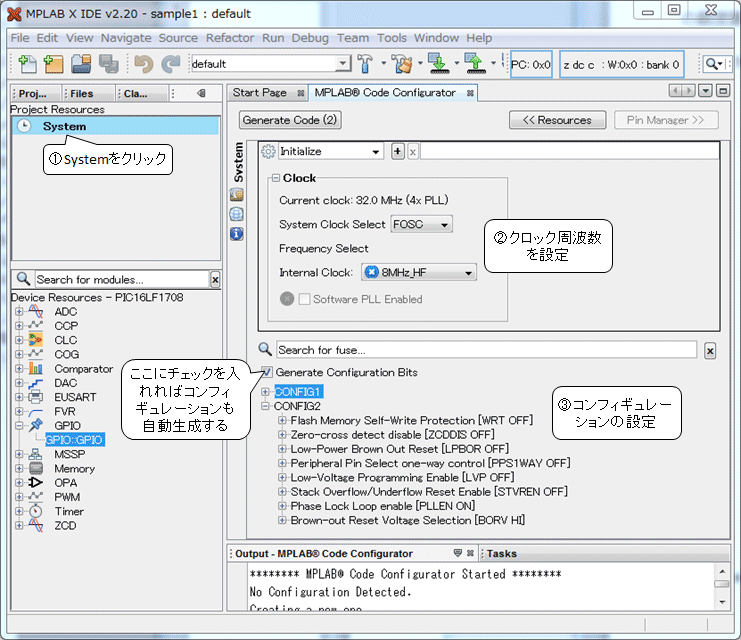Click the Memory chip icon
This screenshot has height=640, width=741.
[35, 468]
